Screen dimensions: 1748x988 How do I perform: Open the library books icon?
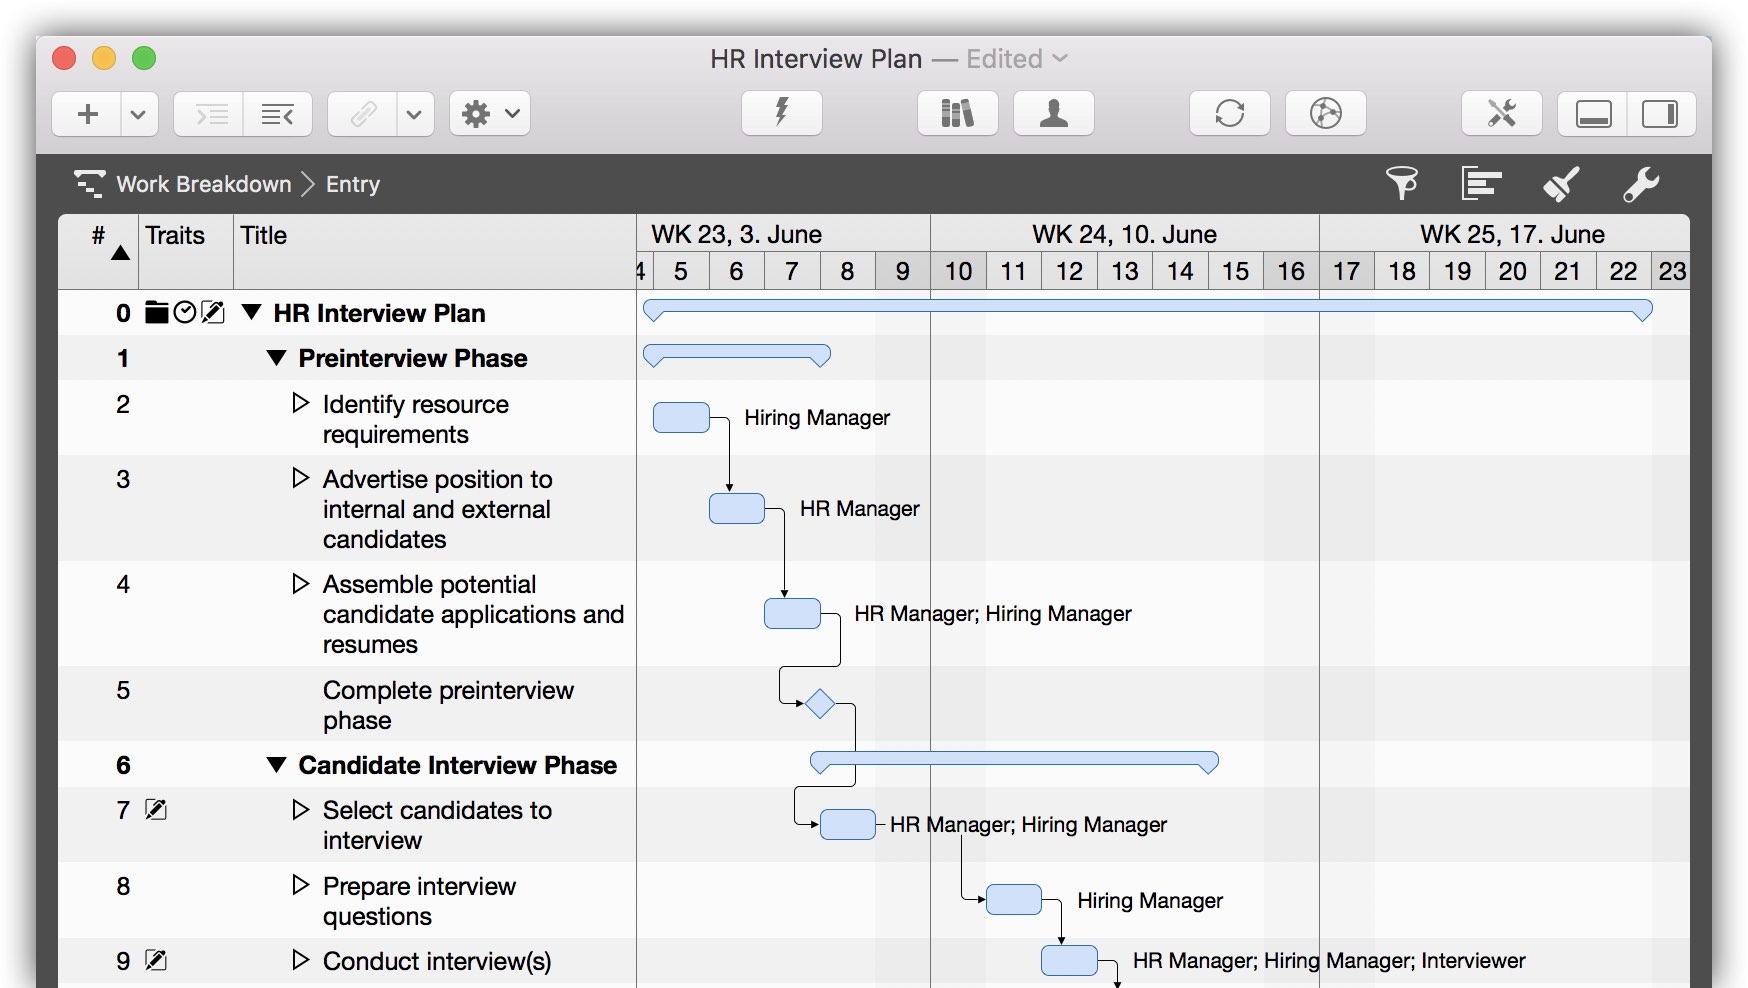(x=957, y=113)
